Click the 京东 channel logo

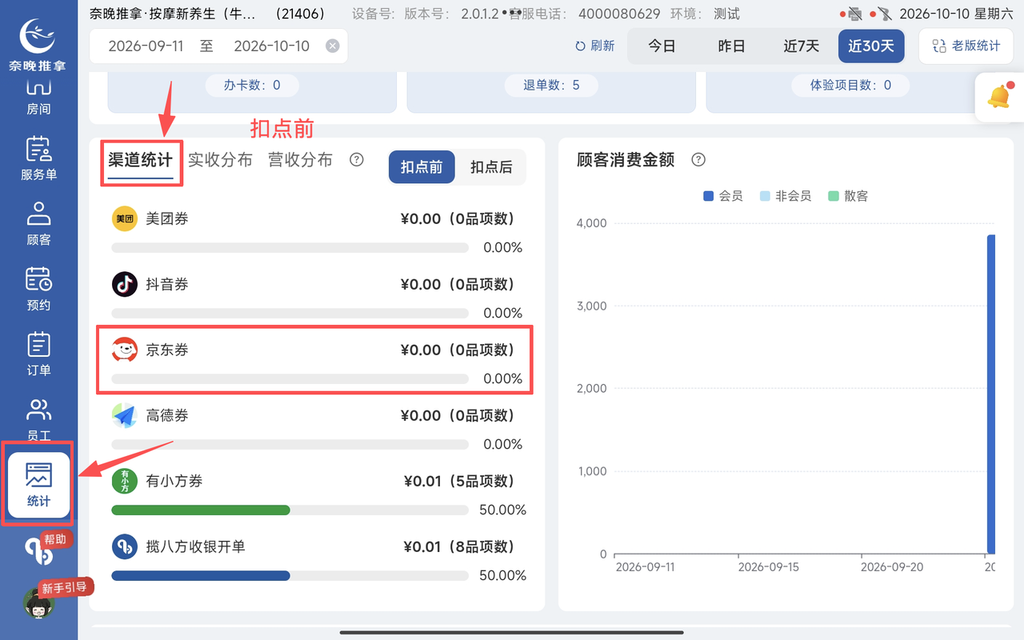coord(124,349)
